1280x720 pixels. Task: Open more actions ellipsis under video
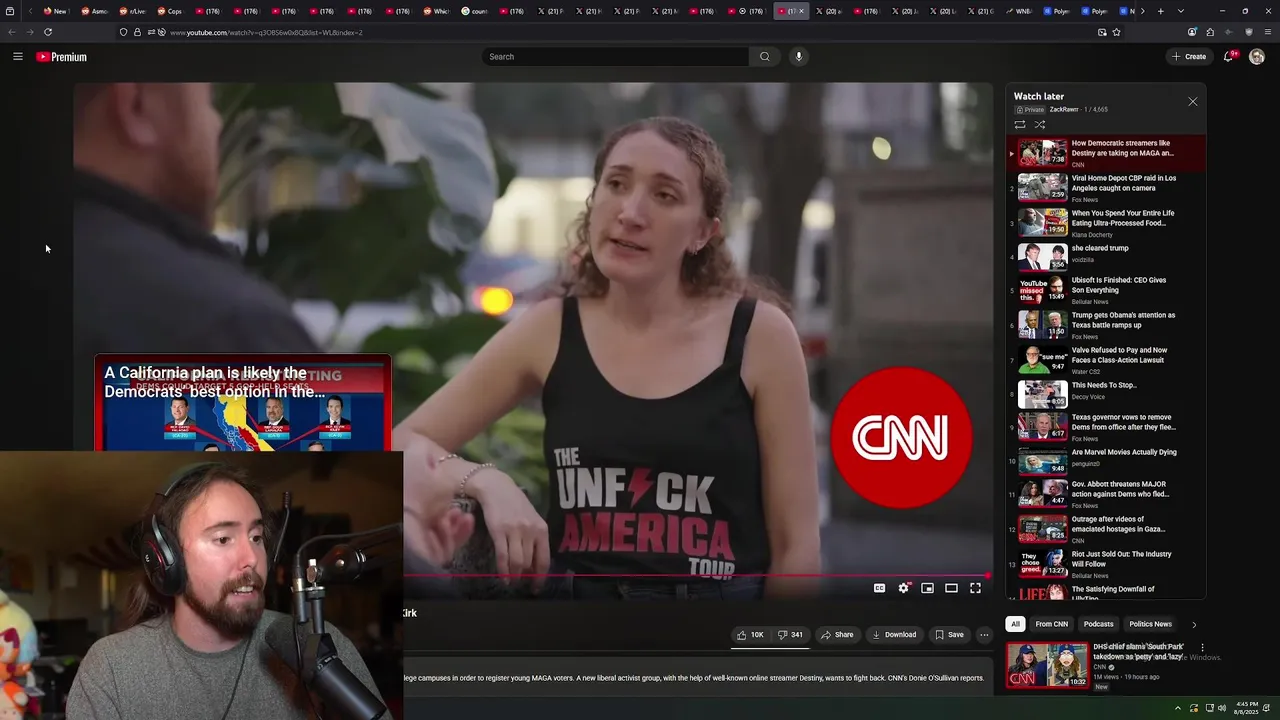tap(984, 635)
